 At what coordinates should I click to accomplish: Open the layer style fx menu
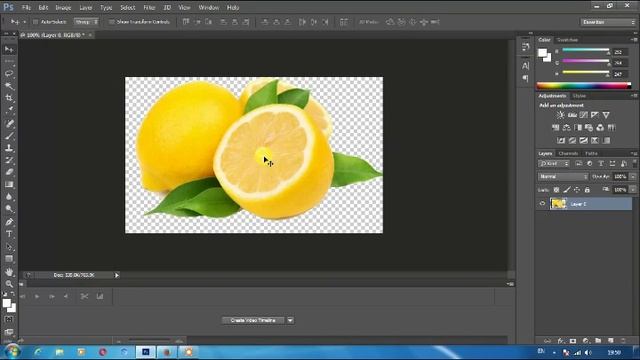pos(560,340)
